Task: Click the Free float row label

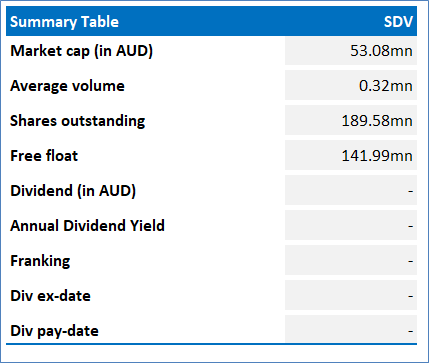Action: 44,156
